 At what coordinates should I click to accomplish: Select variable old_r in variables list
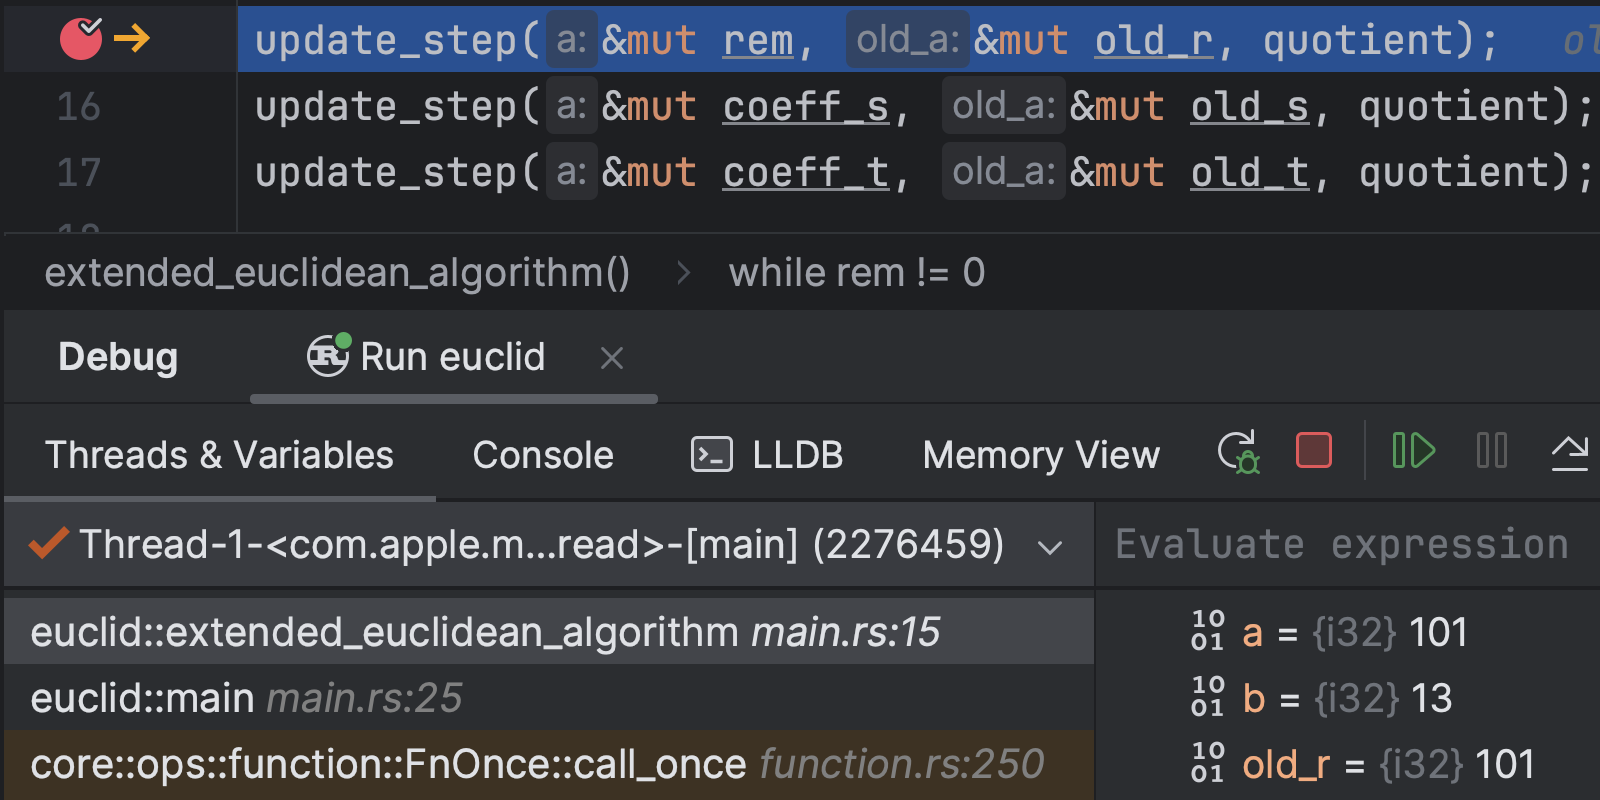tap(1285, 765)
